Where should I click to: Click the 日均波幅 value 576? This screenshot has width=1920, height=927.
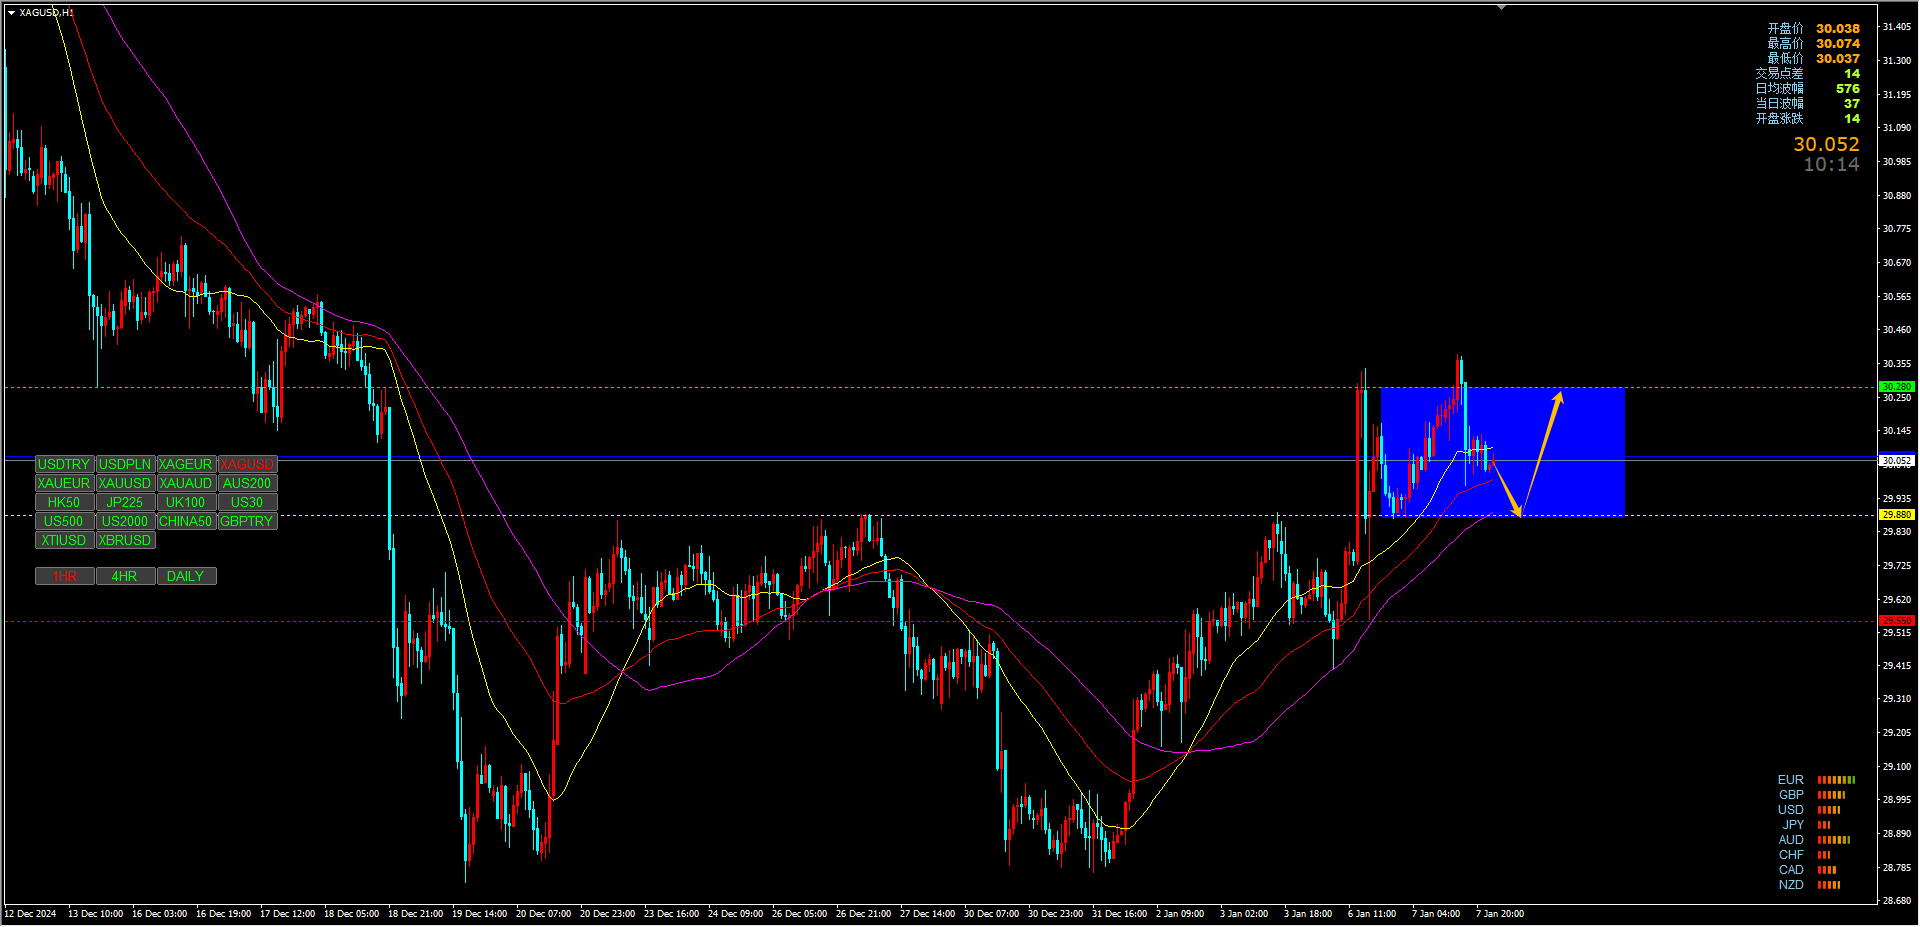(1848, 89)
